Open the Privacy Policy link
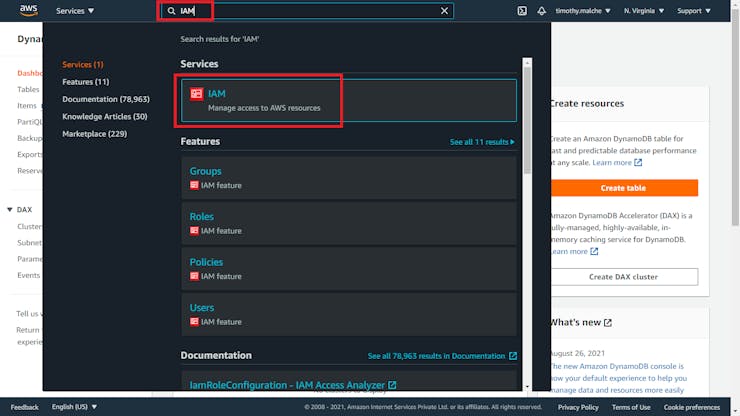740x416 pixels. coord(578,407)
